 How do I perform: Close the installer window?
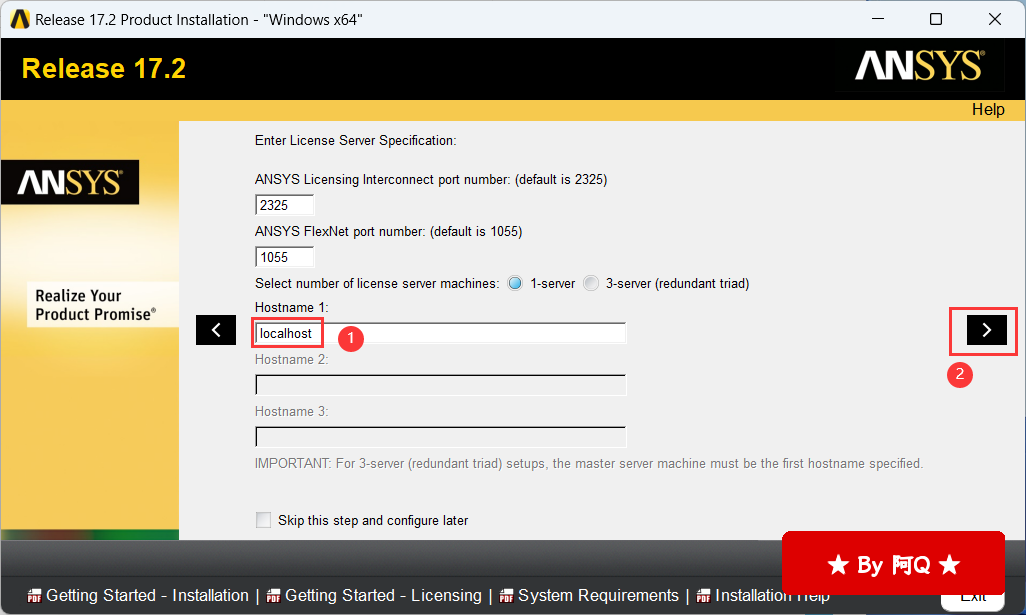click(995, 19)
